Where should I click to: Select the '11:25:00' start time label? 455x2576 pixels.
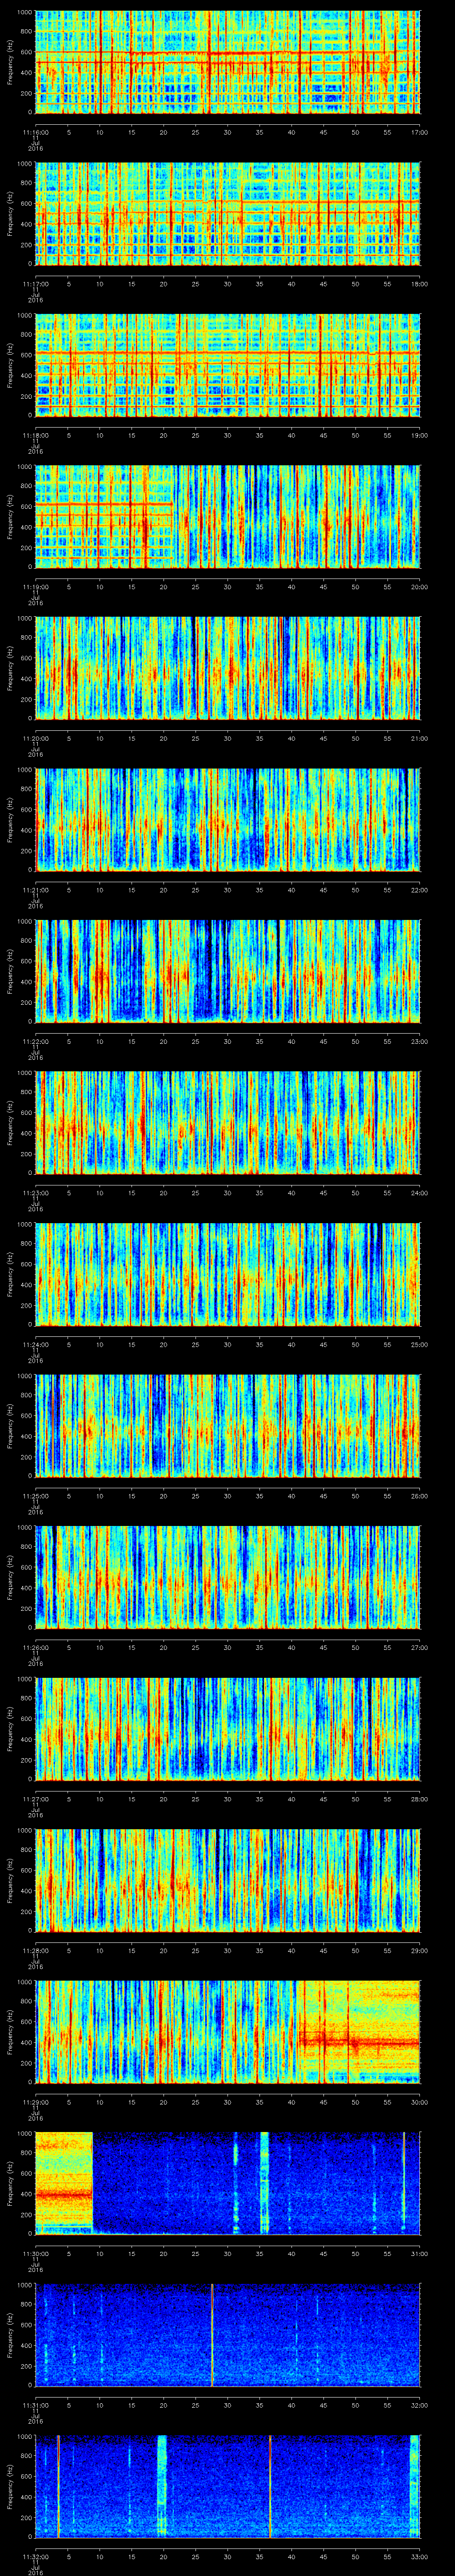[36, 1496]
